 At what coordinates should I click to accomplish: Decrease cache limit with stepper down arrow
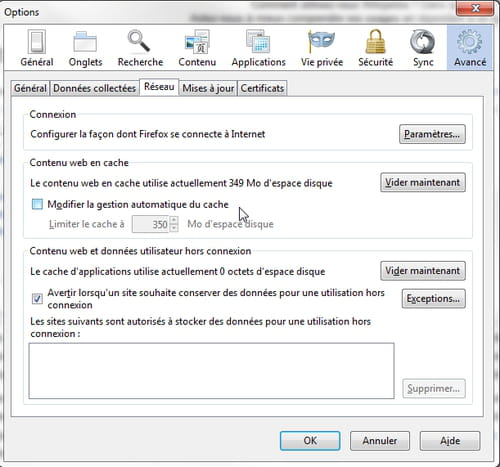[173, 228]
